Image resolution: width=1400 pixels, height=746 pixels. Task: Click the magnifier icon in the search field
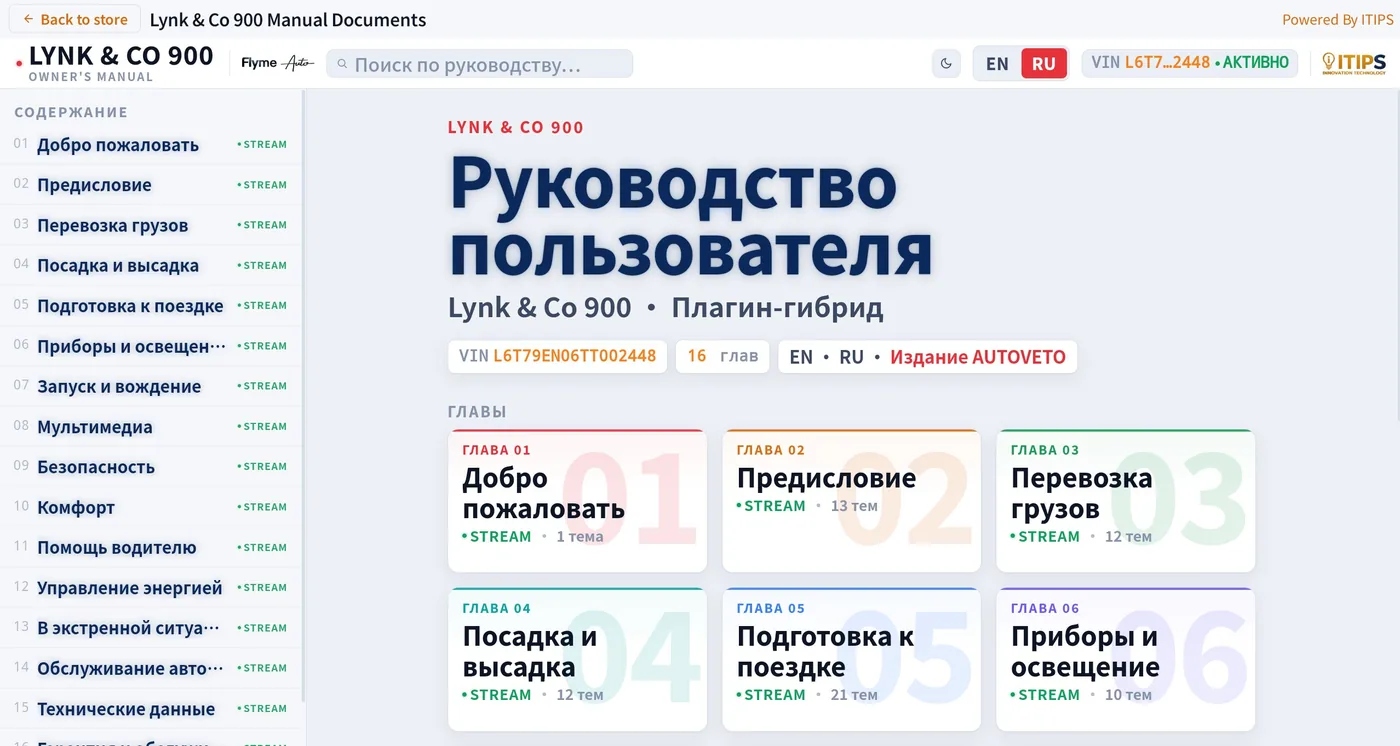click(343, 65)
